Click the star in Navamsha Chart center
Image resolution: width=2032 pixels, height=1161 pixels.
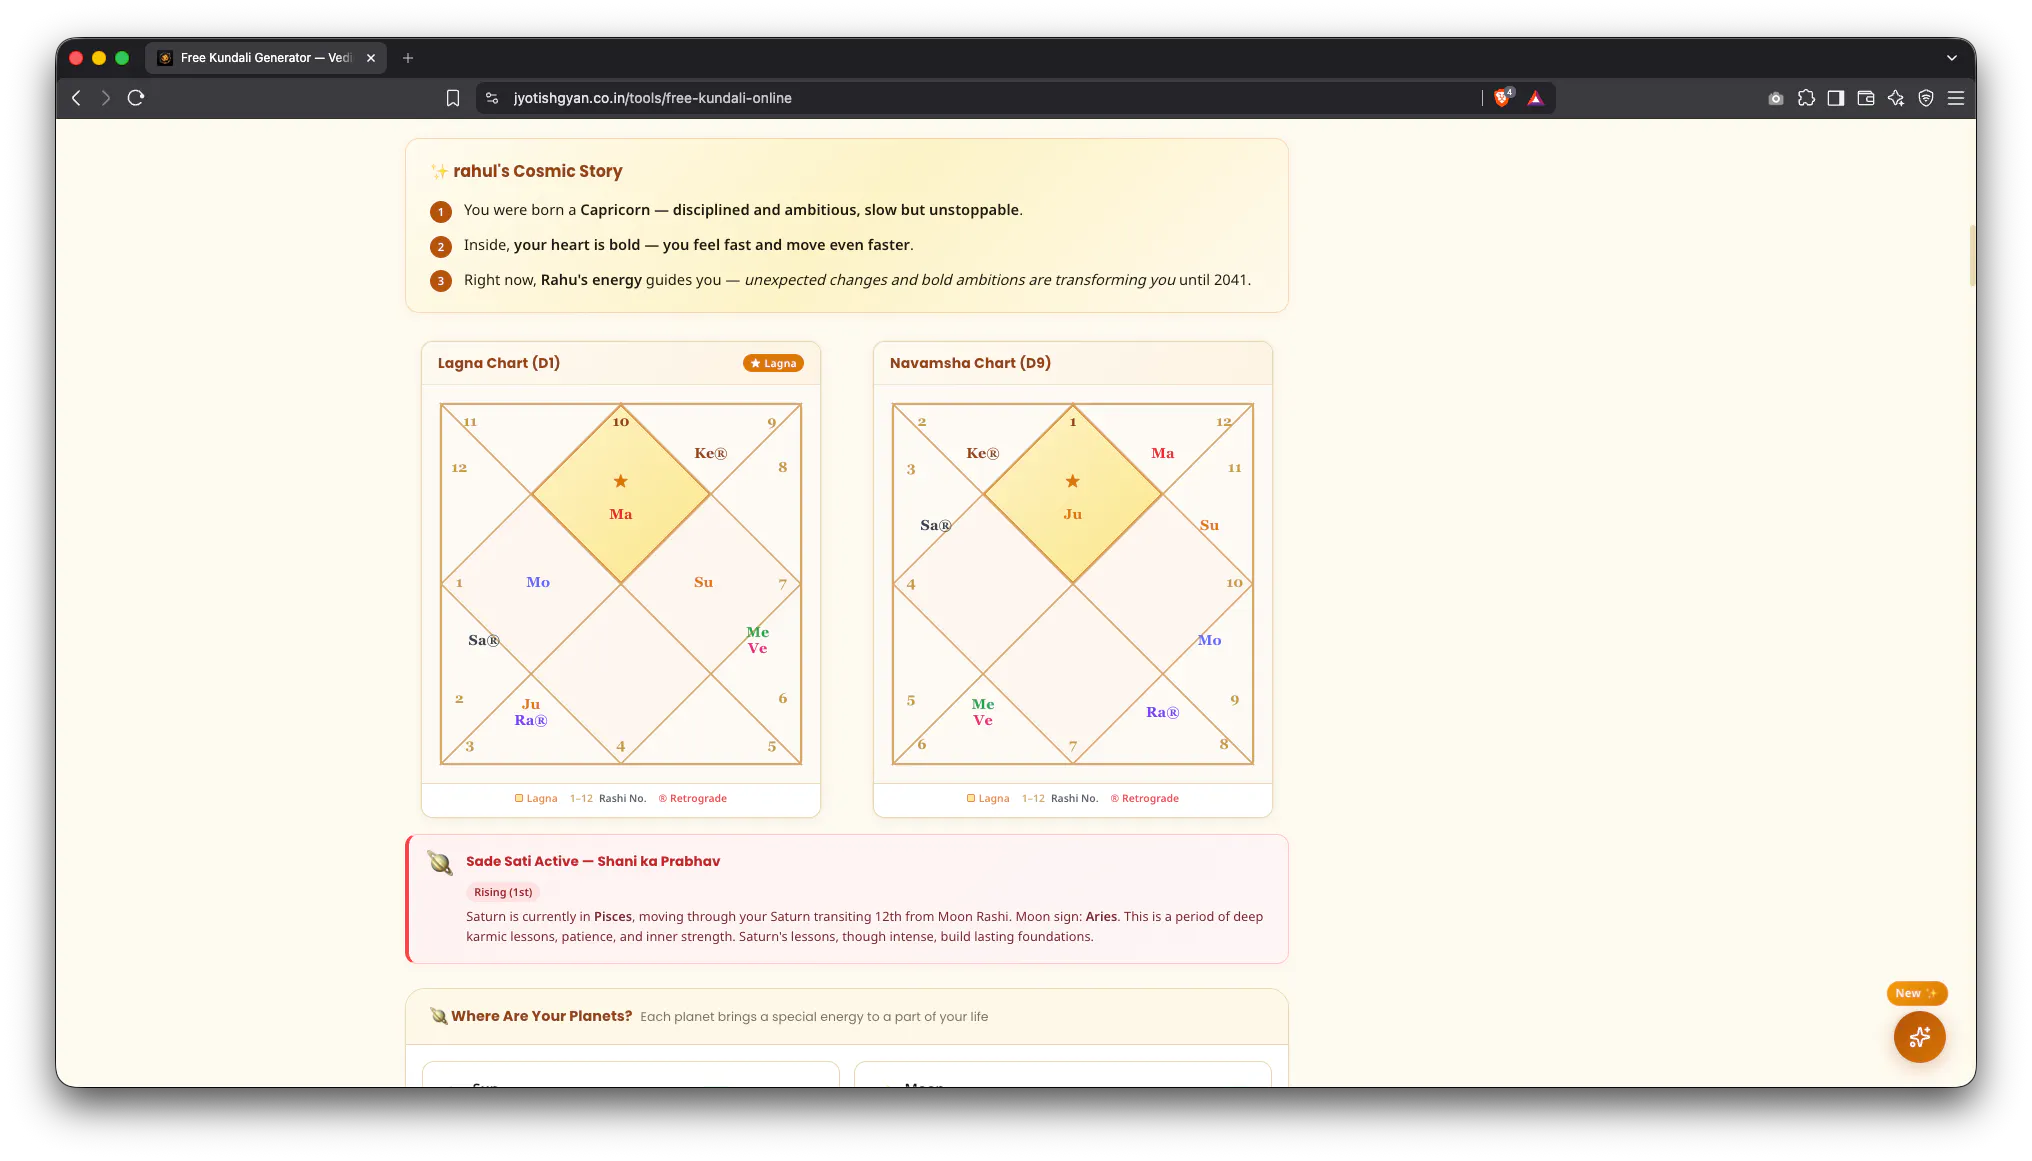coord(1073,481)
